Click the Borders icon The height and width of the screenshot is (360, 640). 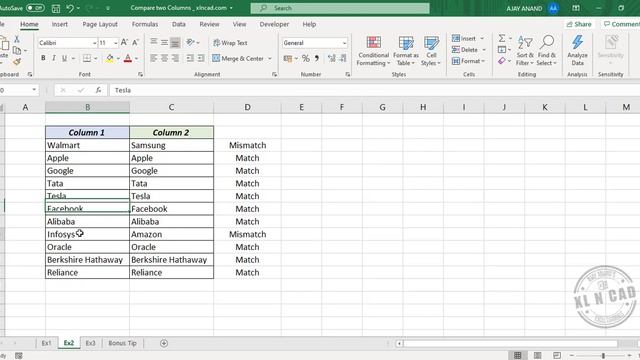(87, 58)
